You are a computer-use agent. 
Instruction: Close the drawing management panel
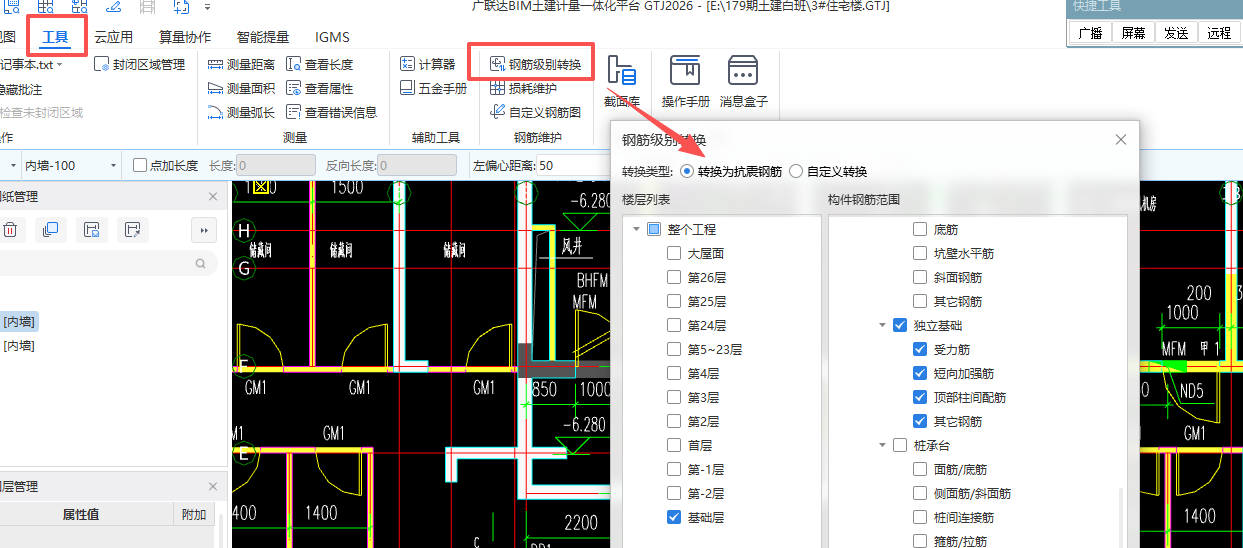pyautogui.click(x=212, y=197)
